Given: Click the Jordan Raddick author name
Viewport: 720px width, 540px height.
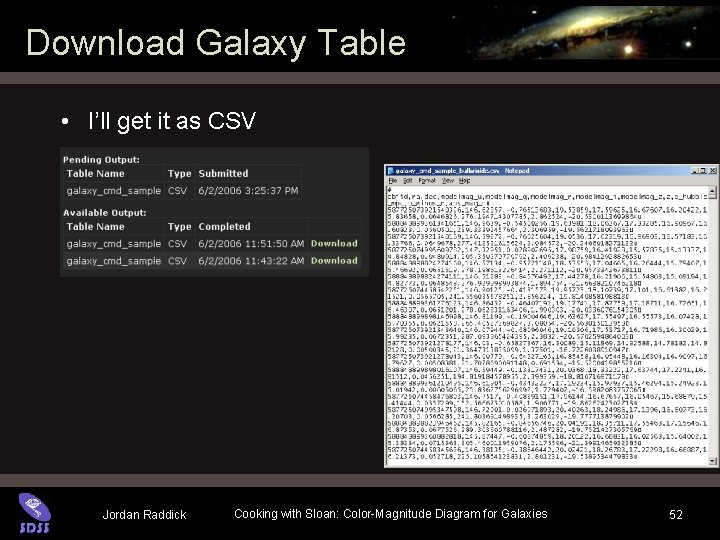Looking at the screenshot, I should pyautogui.click(x=144, y=515).
